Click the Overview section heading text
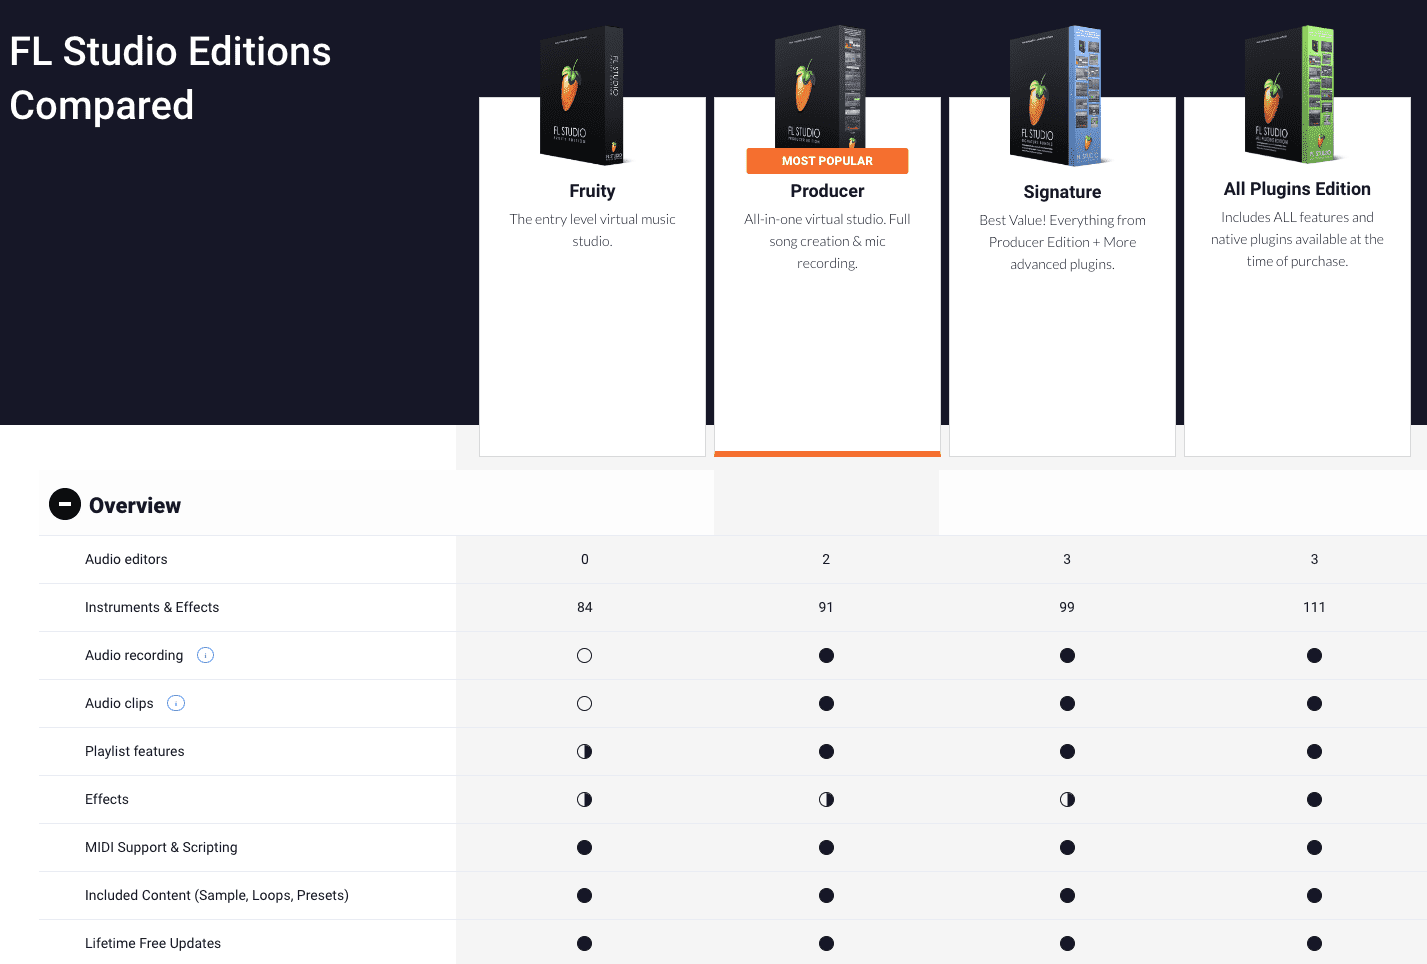Screen dimensions: 1427x964 [x=135, y=506]
